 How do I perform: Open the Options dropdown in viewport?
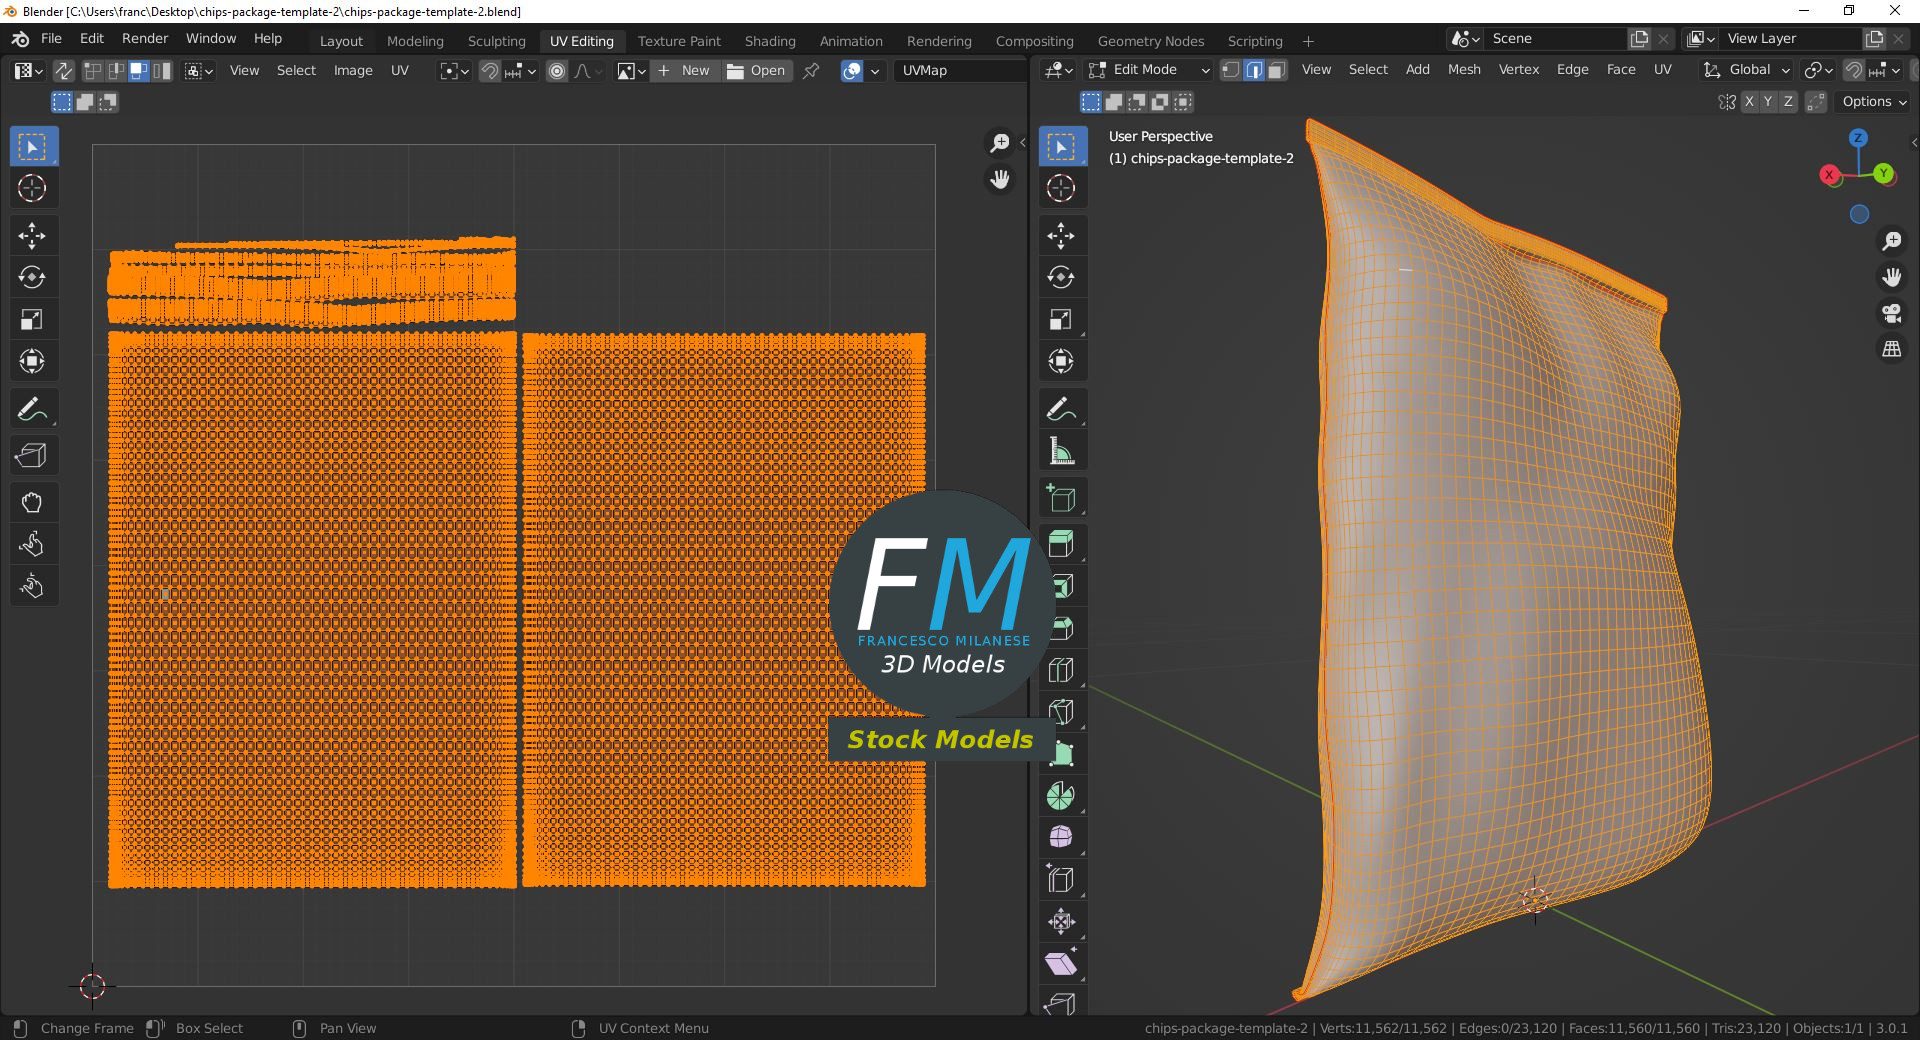coord(1874,102)
